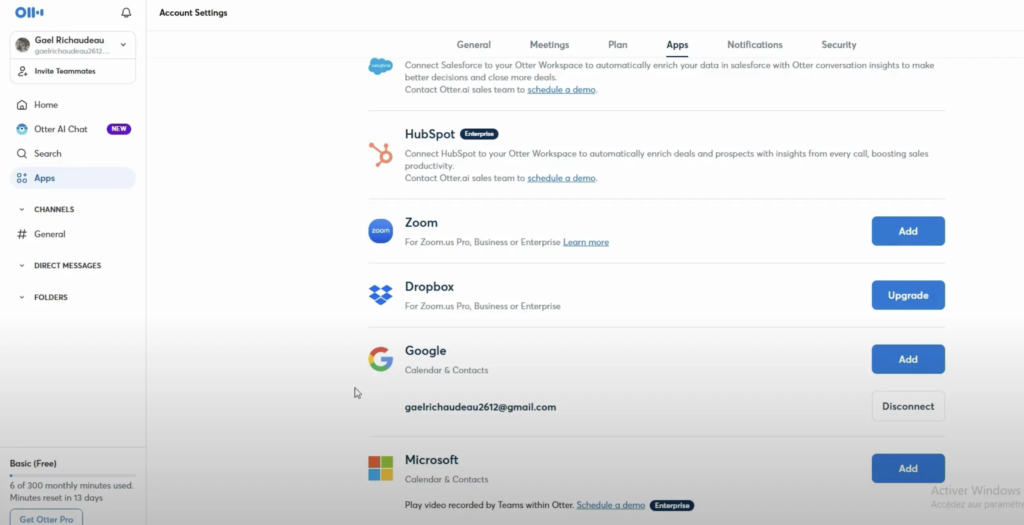Click the Search magnifier icon

(x=22, y=153)
